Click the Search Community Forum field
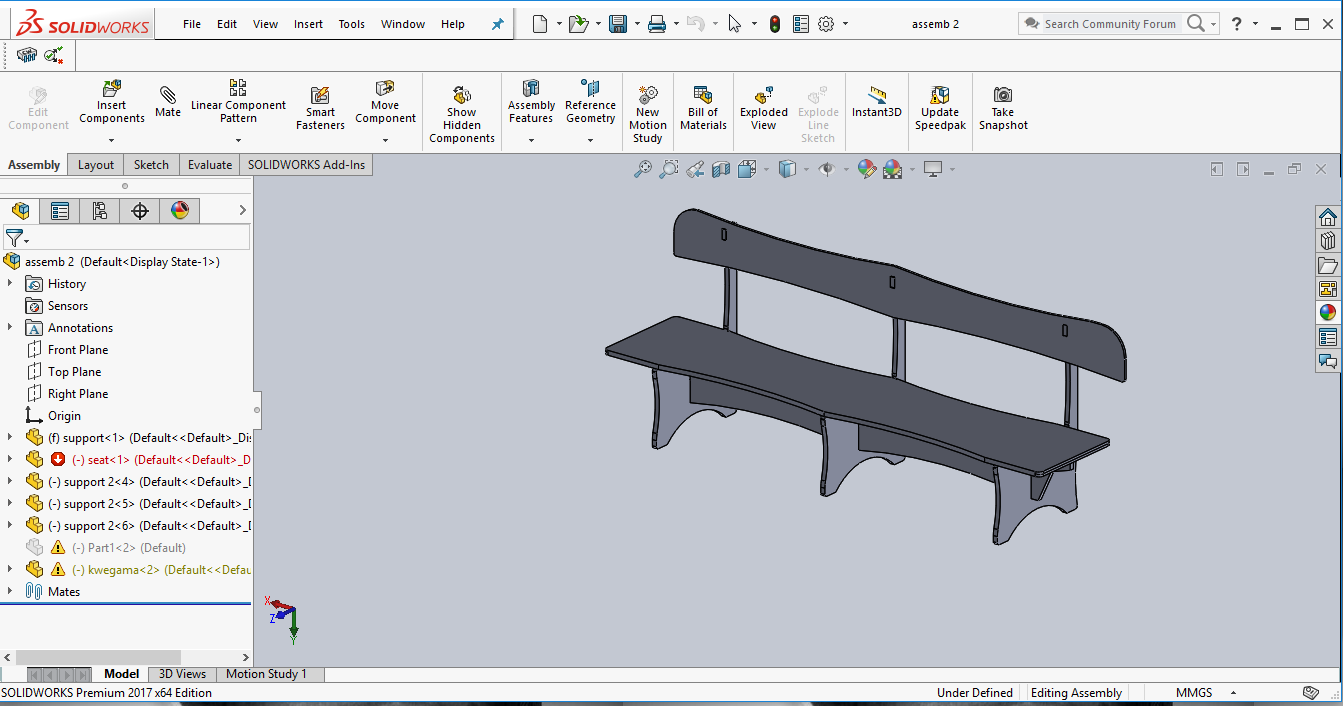Screen dimensions: 1343x706 [x=1109, y=24]
